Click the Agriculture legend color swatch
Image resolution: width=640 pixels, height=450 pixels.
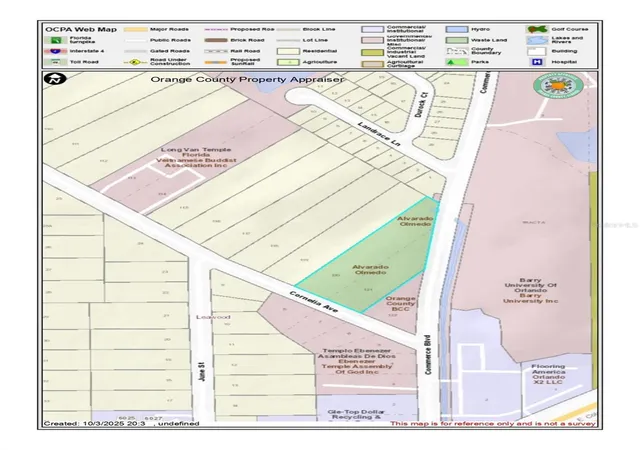pyautogui.click(x=288, y=62)
